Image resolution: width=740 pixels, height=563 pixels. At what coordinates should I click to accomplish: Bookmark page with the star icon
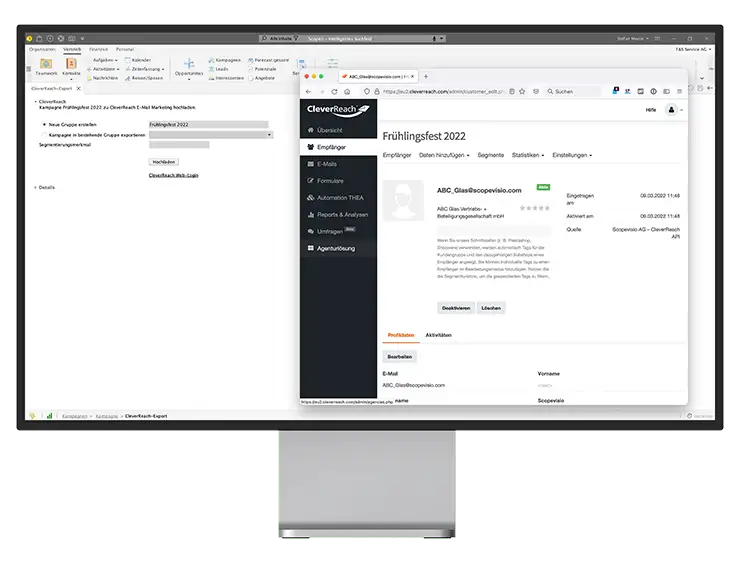[523, 91]
